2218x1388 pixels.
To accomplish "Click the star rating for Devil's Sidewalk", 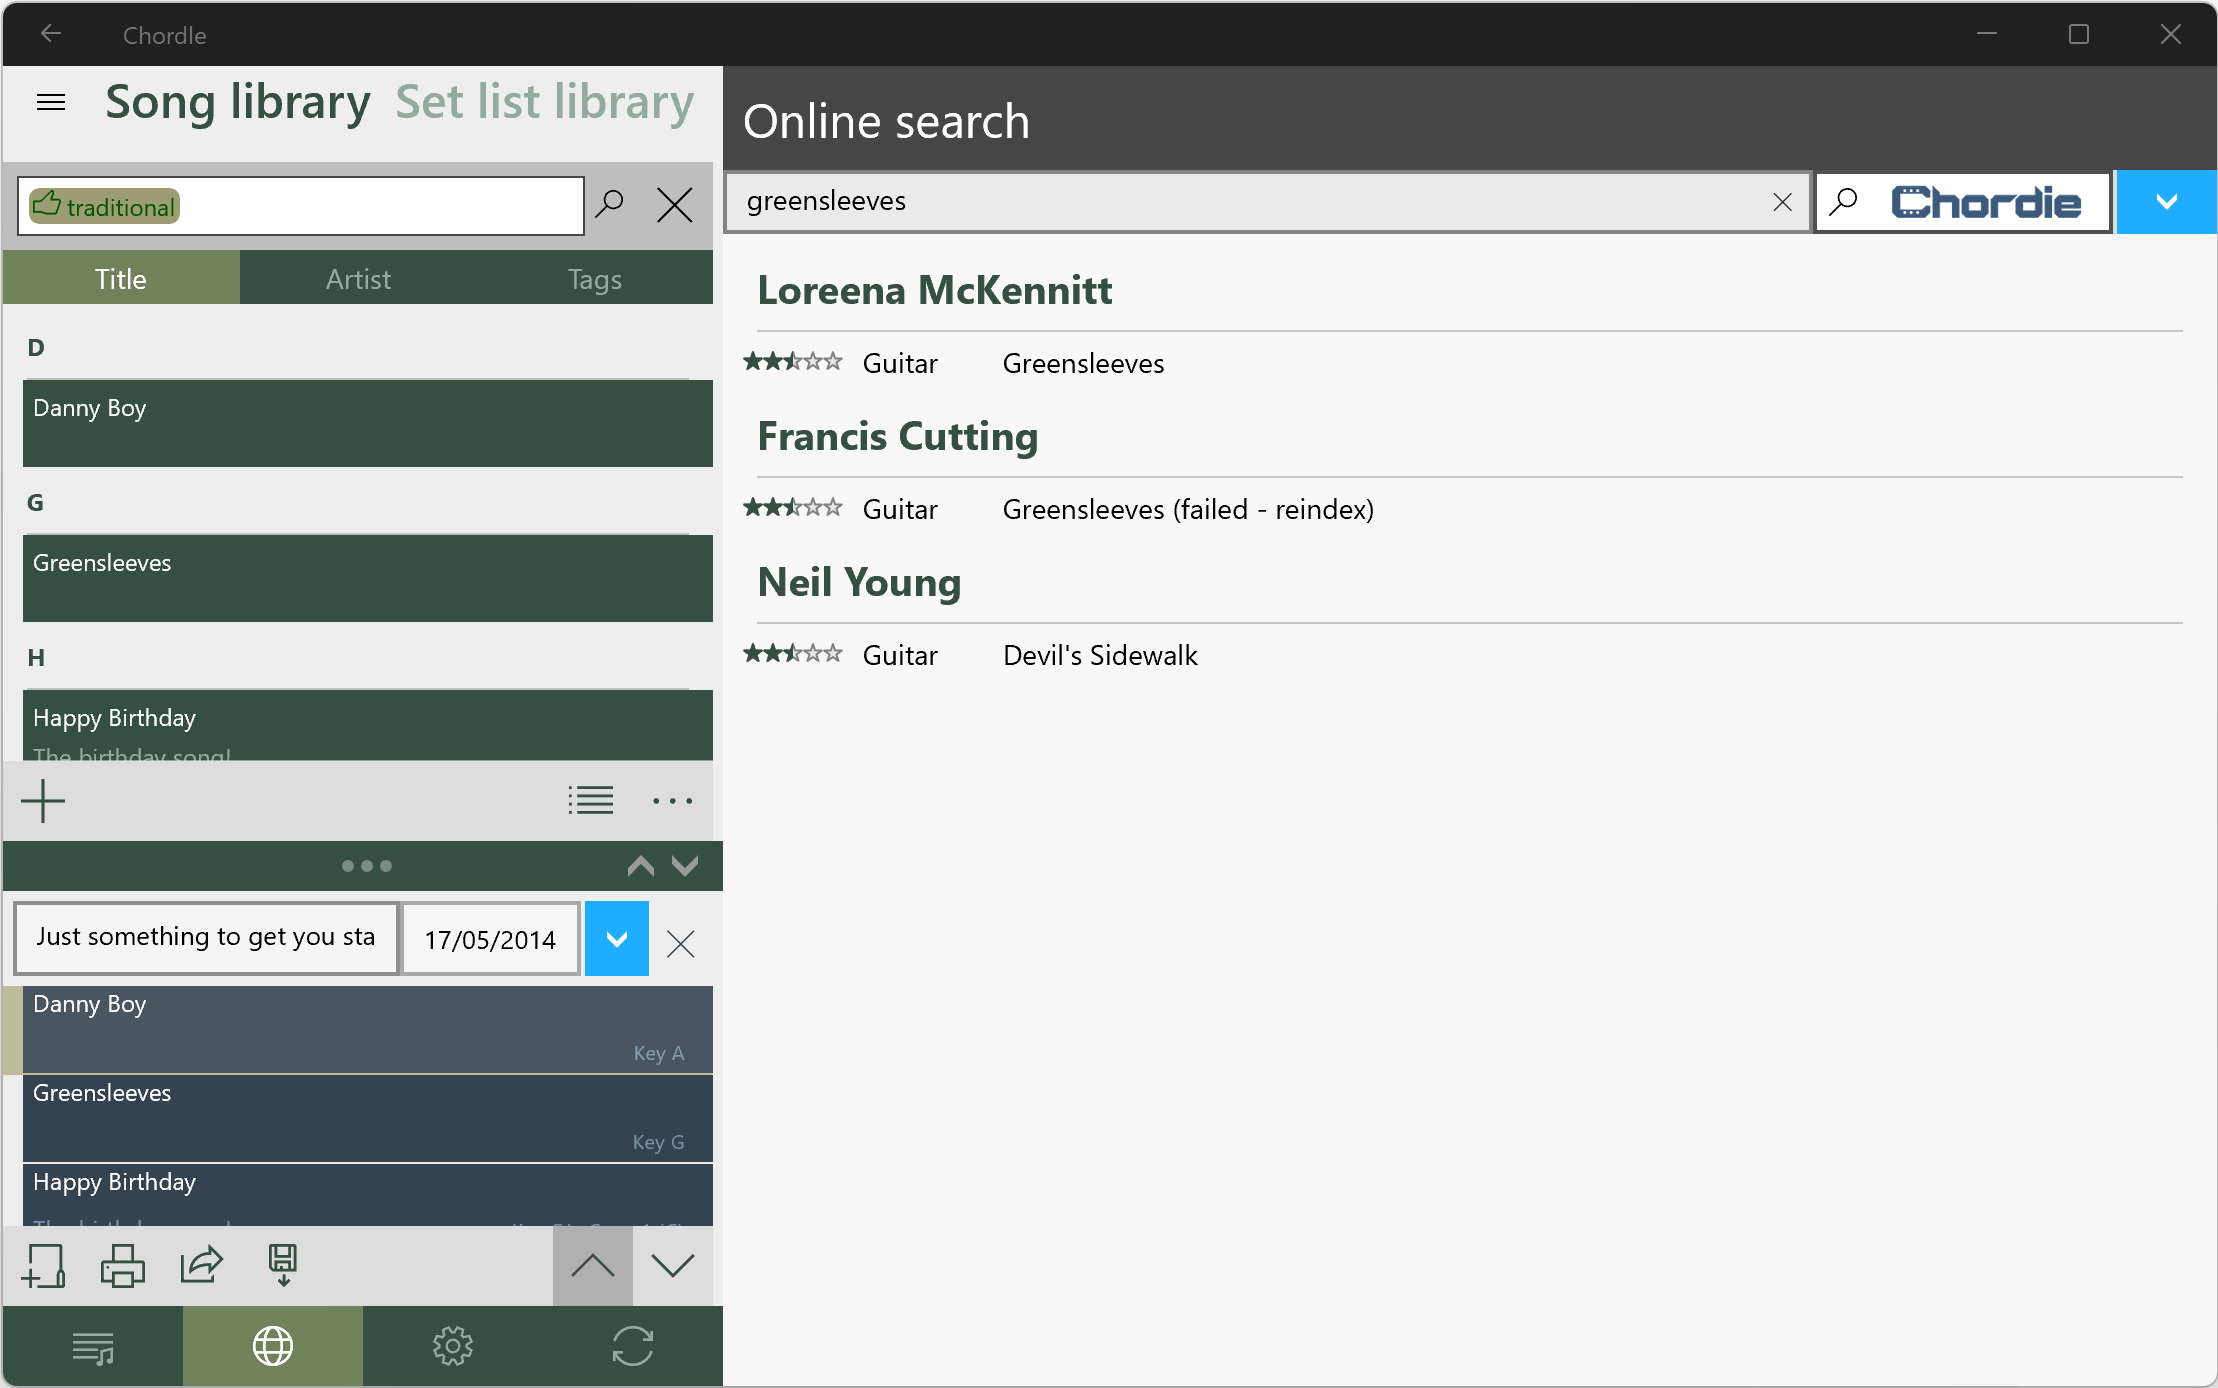I will coord(793,654).
